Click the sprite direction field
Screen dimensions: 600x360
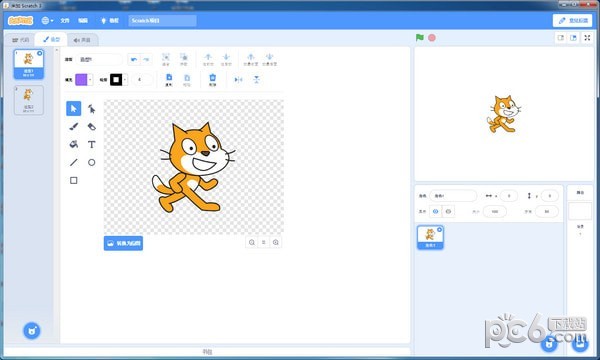(x=546, y=211)
